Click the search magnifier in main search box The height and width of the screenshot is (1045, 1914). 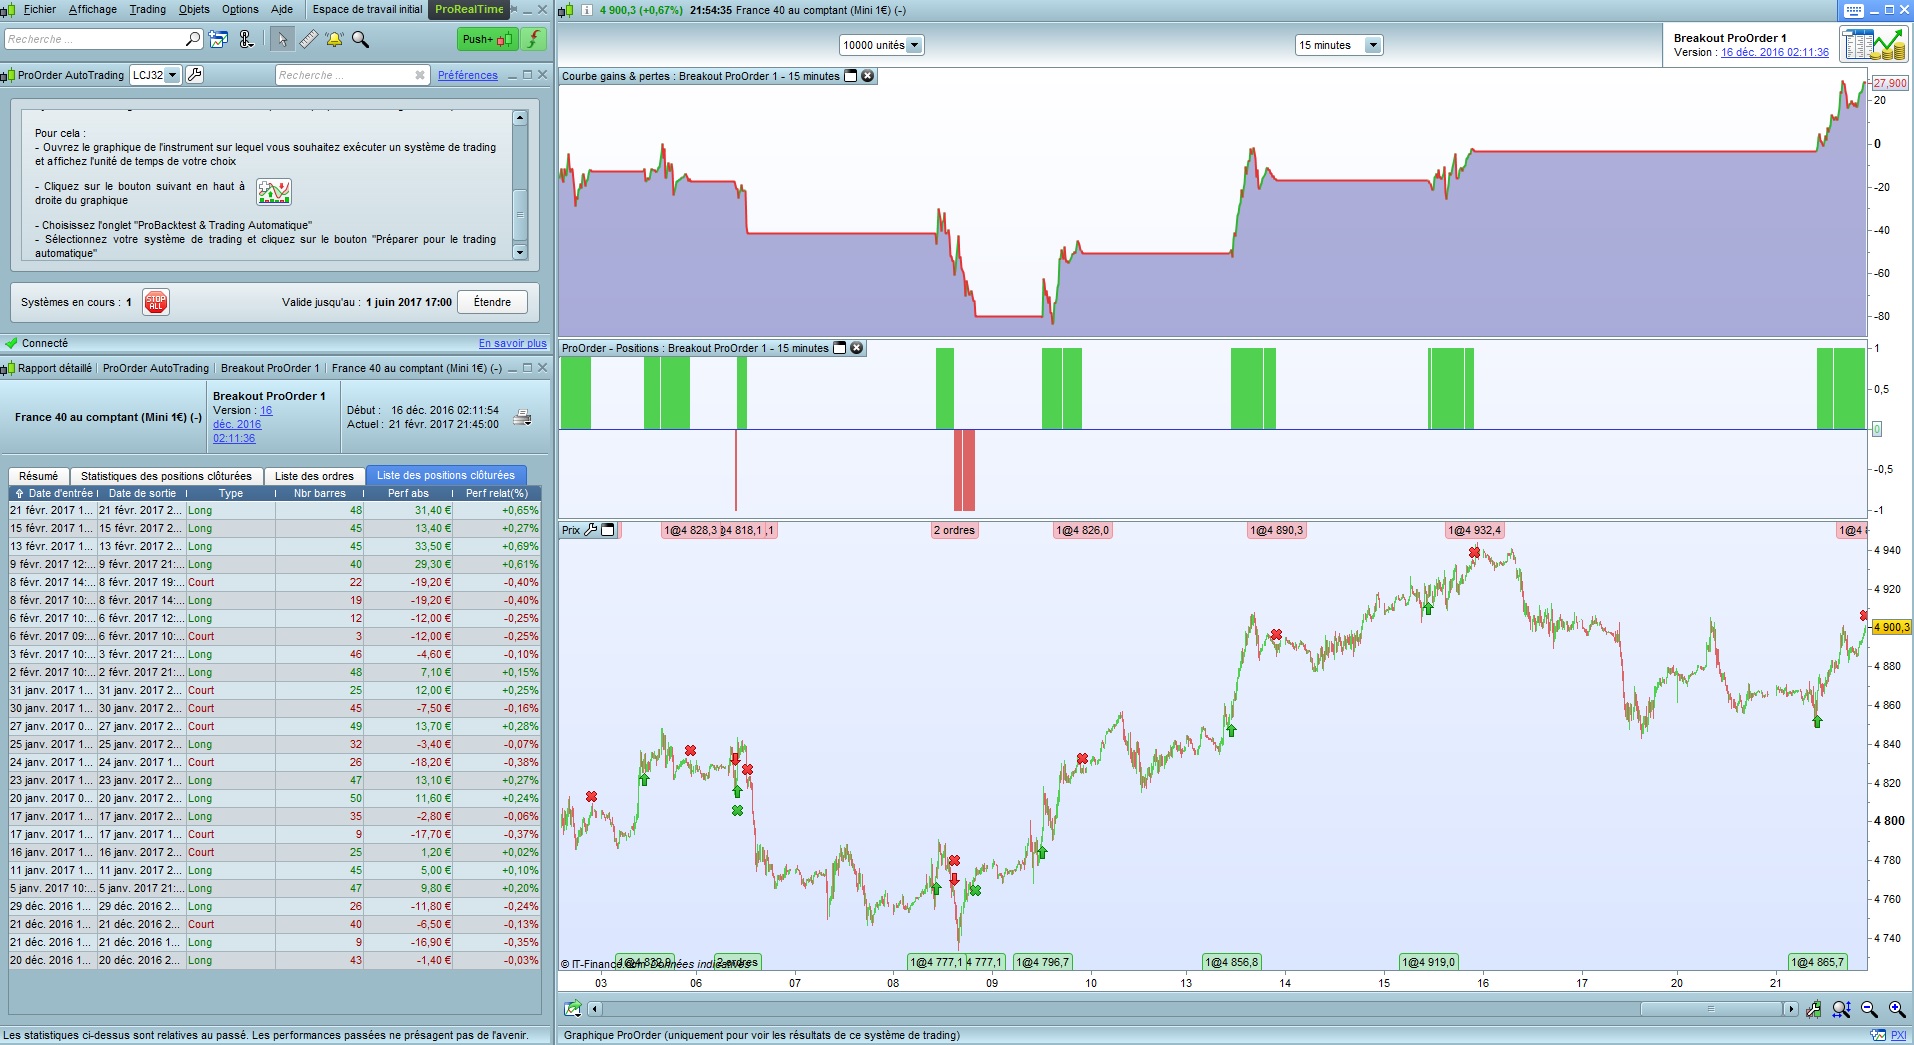[x=193, y=39]
